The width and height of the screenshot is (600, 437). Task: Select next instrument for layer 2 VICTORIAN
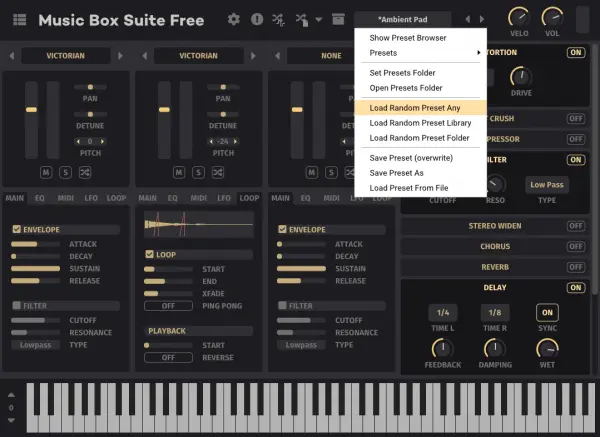click(253, 56)
